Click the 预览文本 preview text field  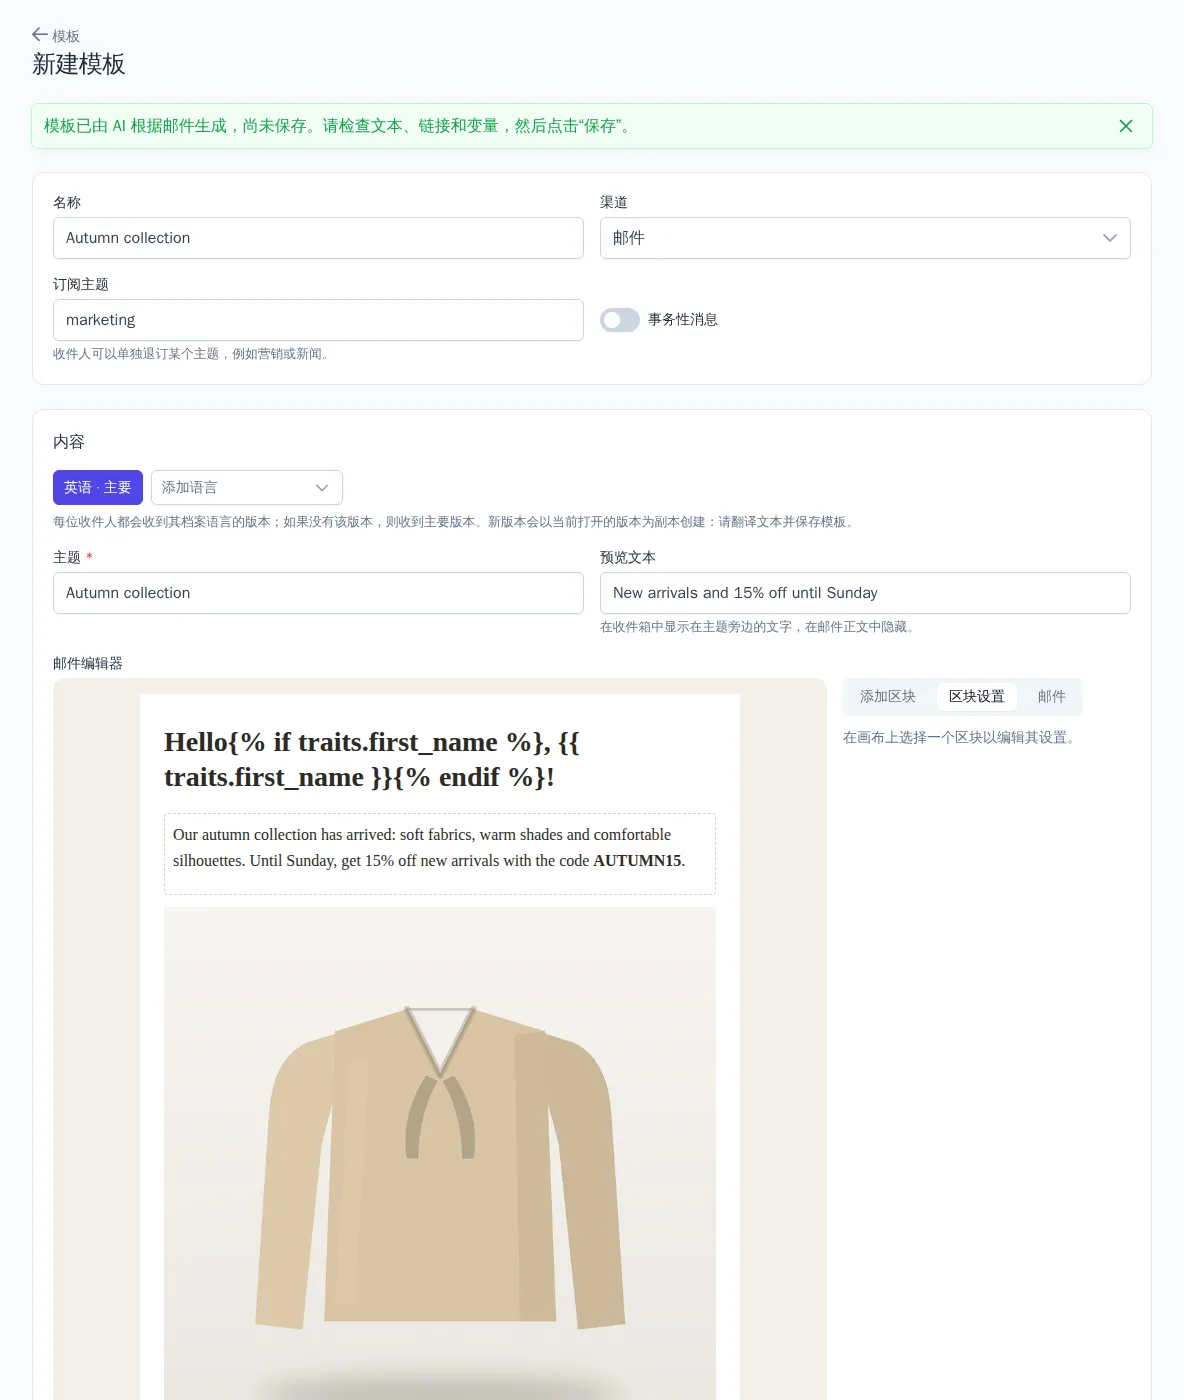pos(865,593)
